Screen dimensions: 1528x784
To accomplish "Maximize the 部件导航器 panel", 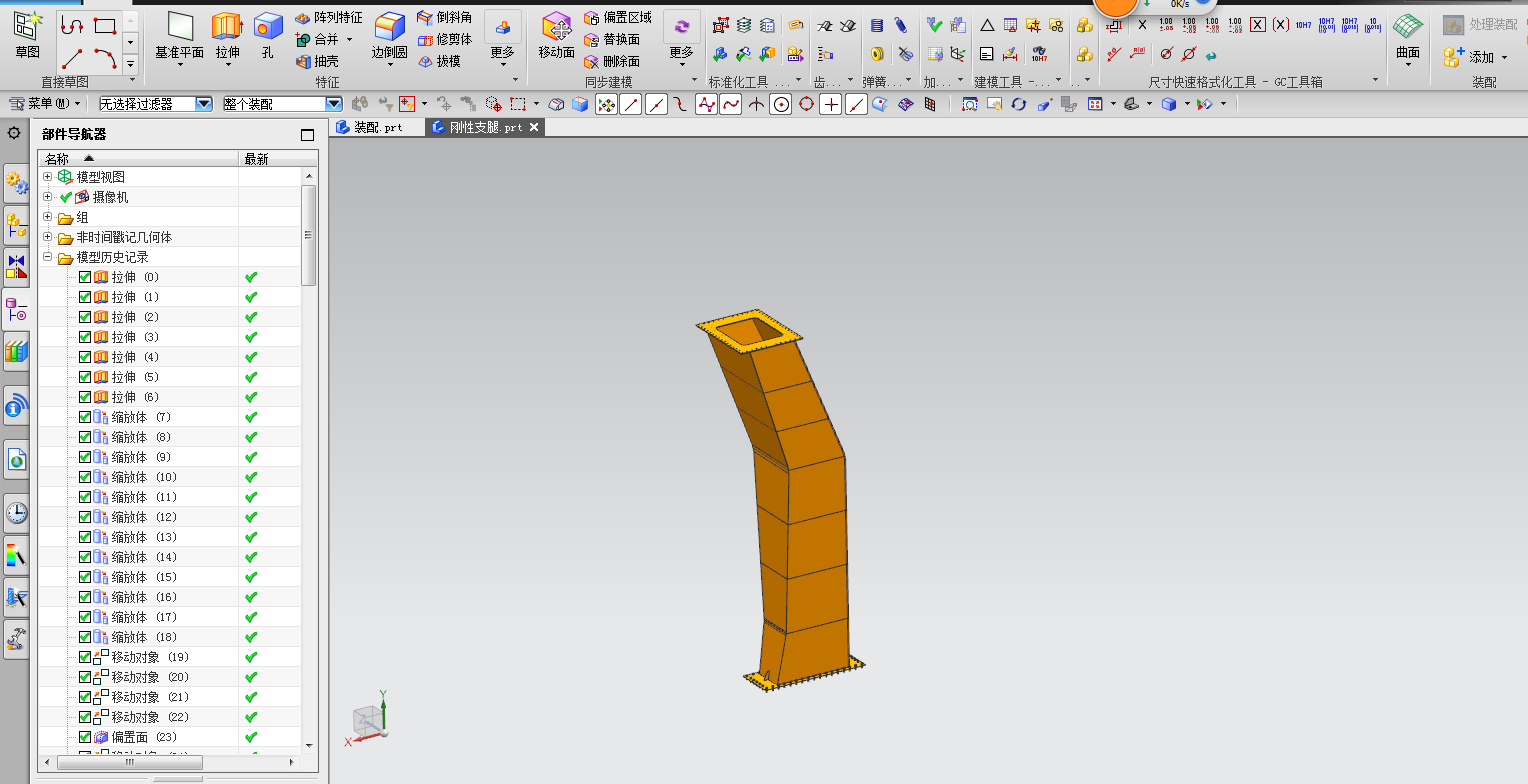I will (x=307, y=135).
